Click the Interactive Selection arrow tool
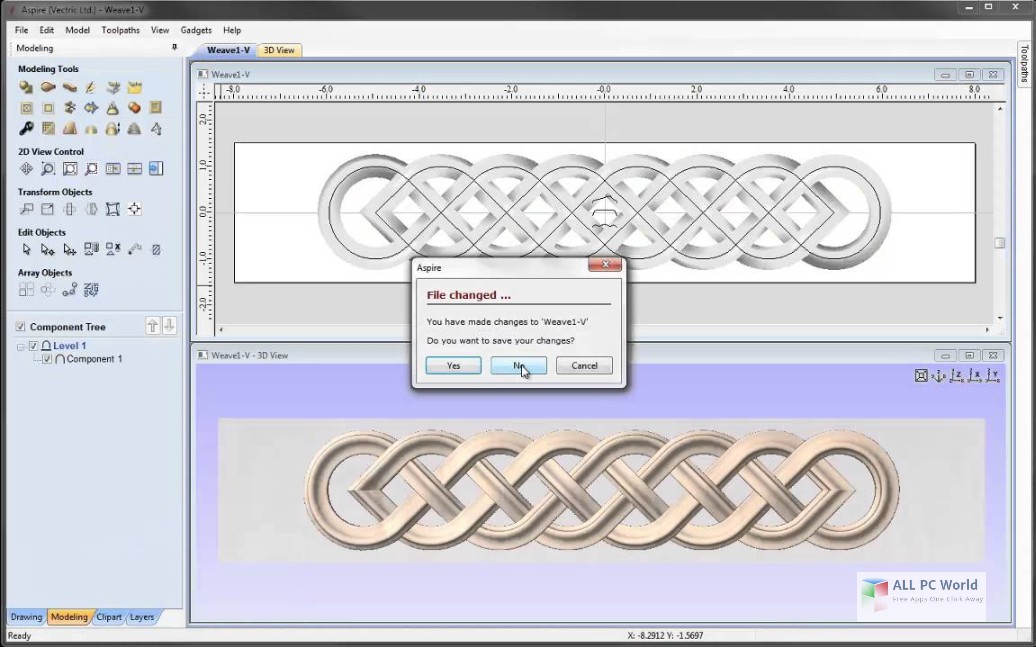This screenshot has height=647, width=1036. coord(69,249)
